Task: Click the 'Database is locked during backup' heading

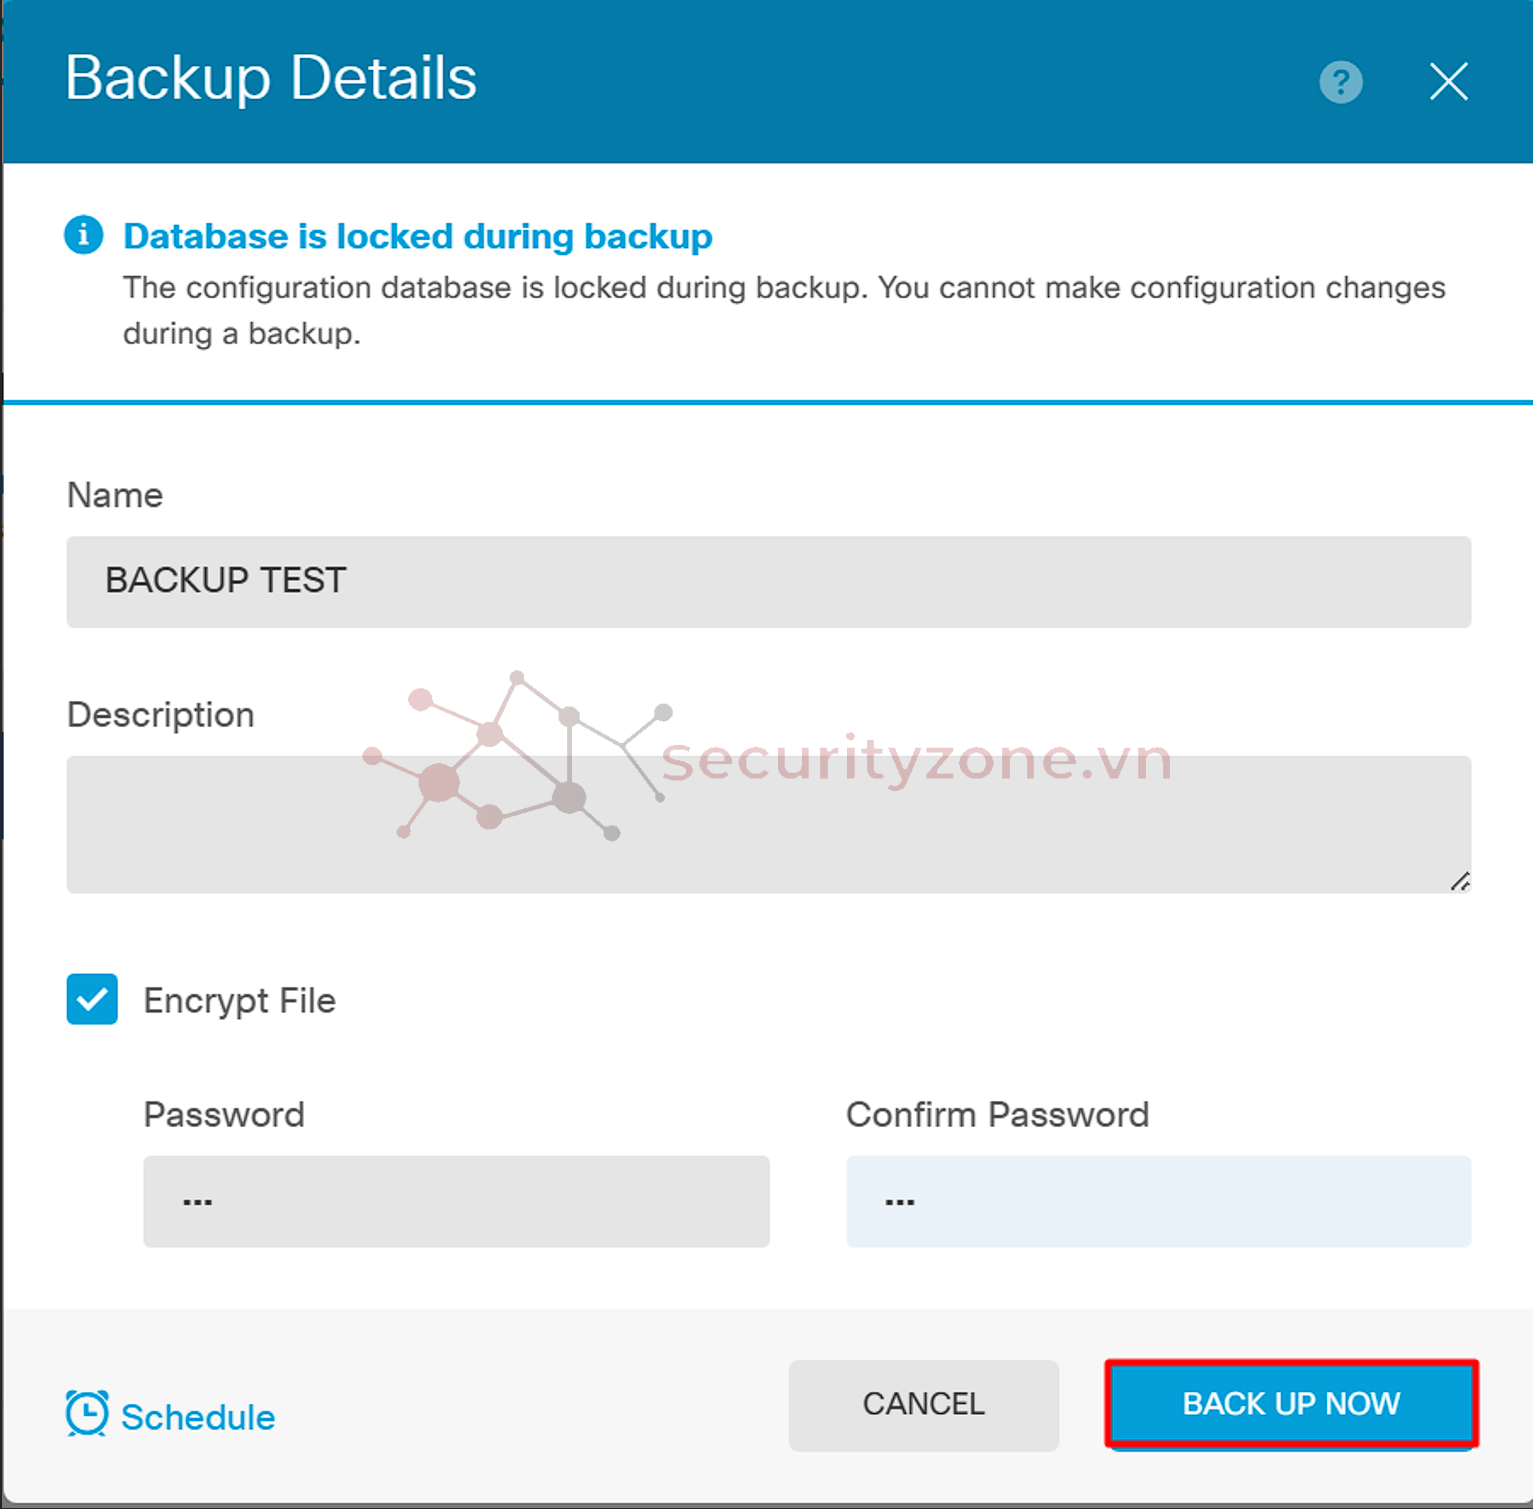Action: (x=417, y=236)
